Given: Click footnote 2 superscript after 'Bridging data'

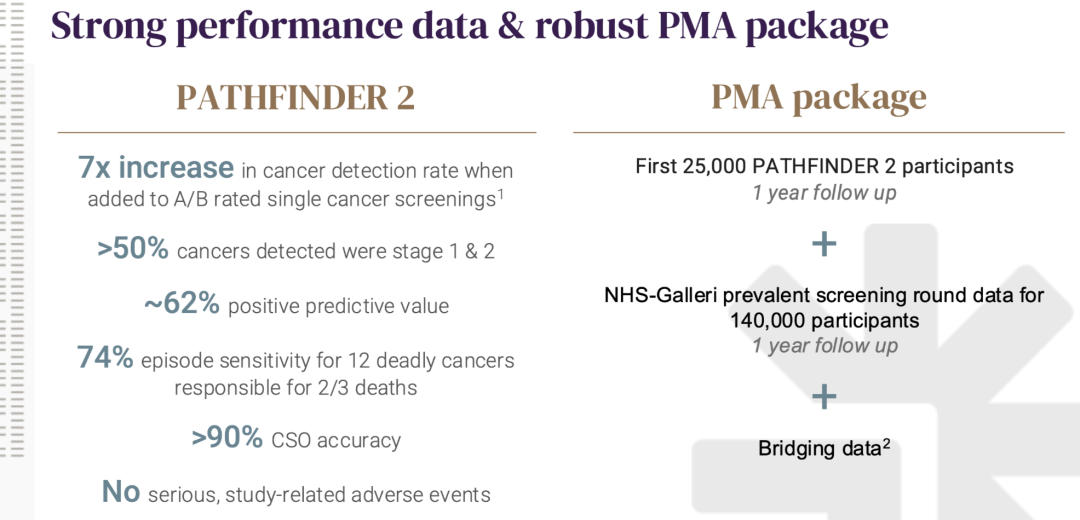Looking at the screenshot, I should [885, 443].
